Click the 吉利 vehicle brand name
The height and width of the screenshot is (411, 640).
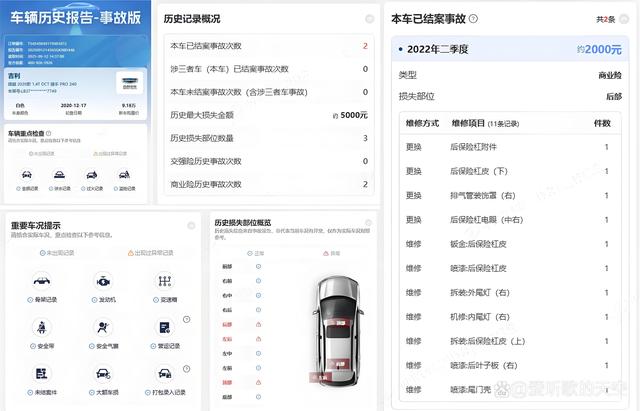tap(14, 76)
